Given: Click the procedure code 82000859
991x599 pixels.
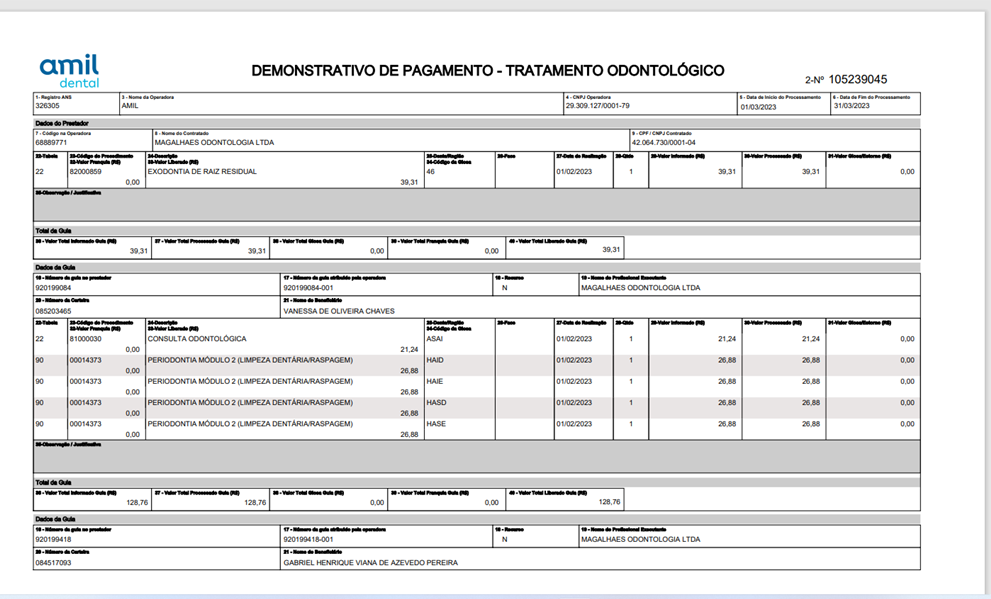Looking at the screenshot, I should point(85,172).
